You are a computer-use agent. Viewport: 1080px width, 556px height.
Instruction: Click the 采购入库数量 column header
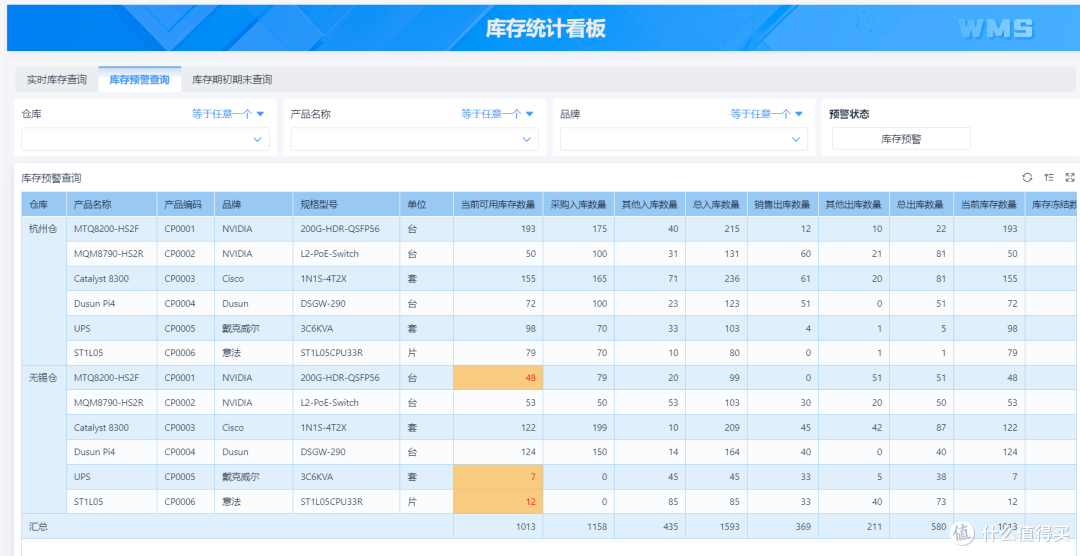pos(579,205)
